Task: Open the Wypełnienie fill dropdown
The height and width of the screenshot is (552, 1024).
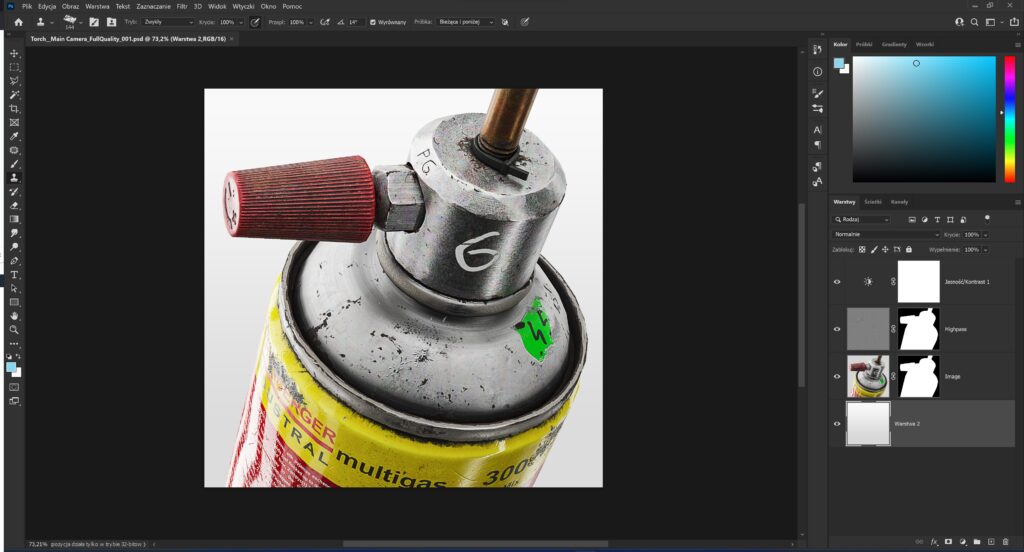Action: coord(985,250)
